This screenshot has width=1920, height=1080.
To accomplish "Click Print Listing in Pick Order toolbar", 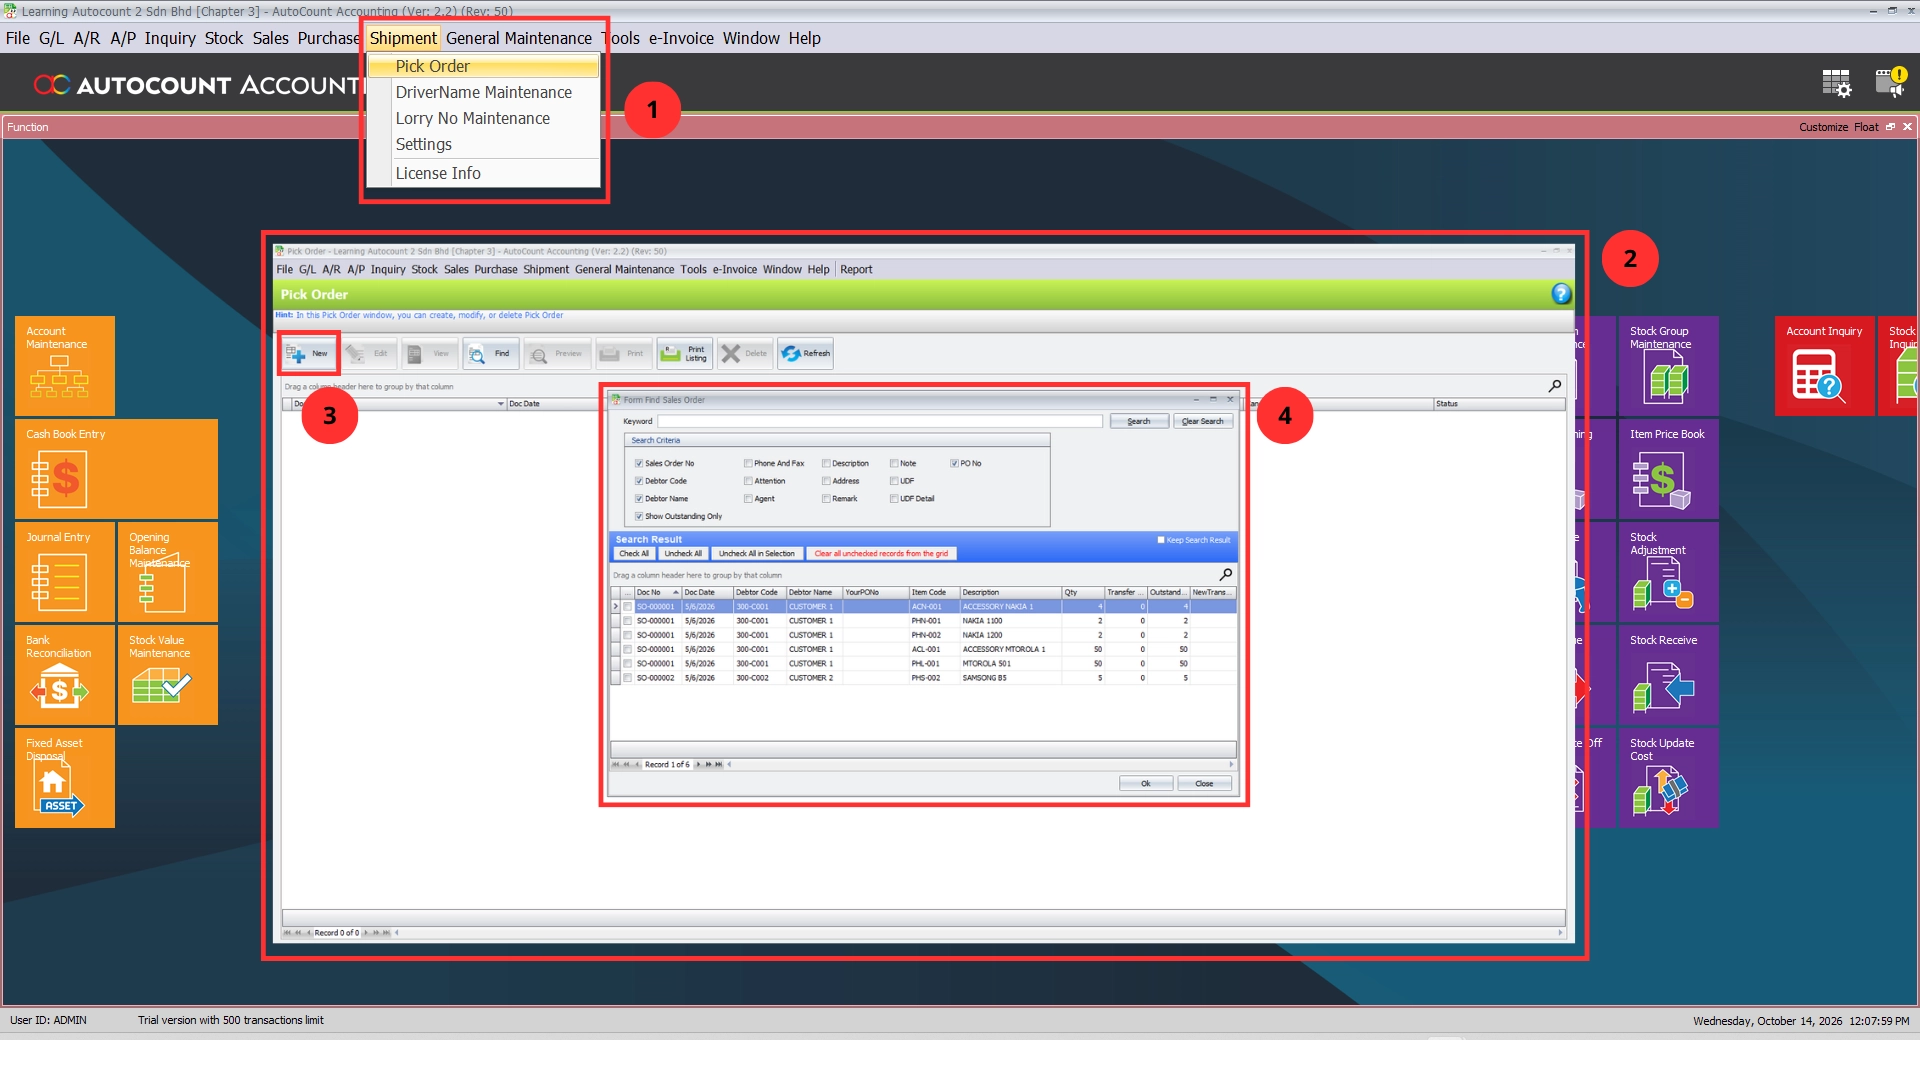I will pos(685,354).
